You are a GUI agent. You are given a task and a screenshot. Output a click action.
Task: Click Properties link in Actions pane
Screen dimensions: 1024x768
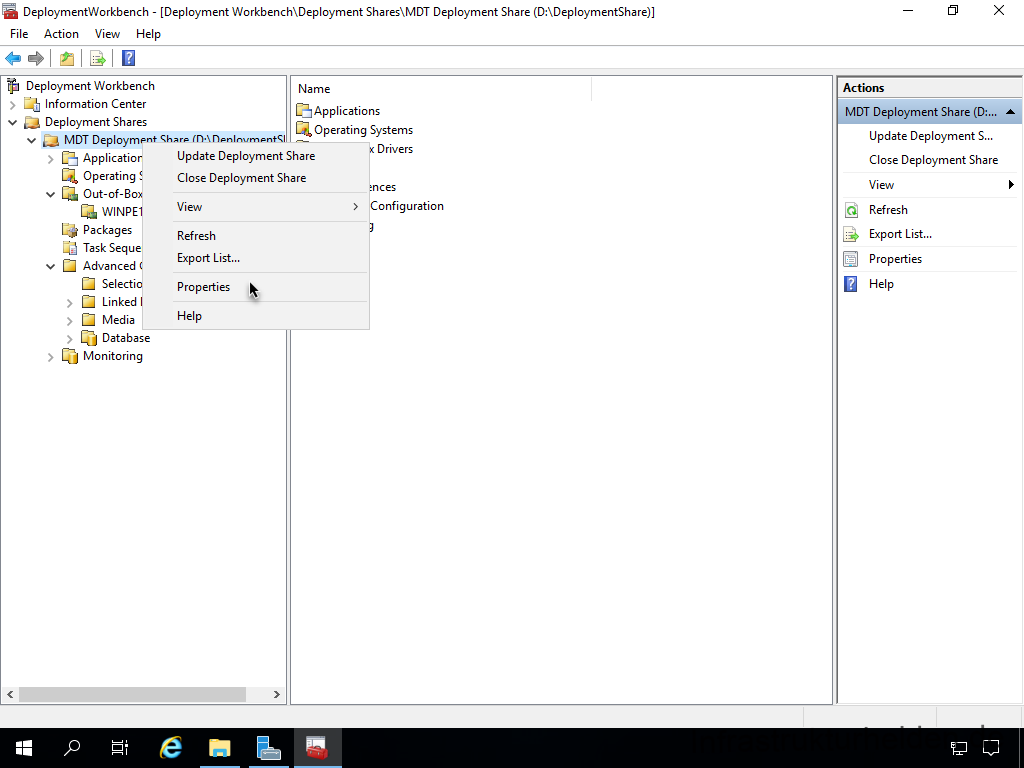tap(895, 259)
